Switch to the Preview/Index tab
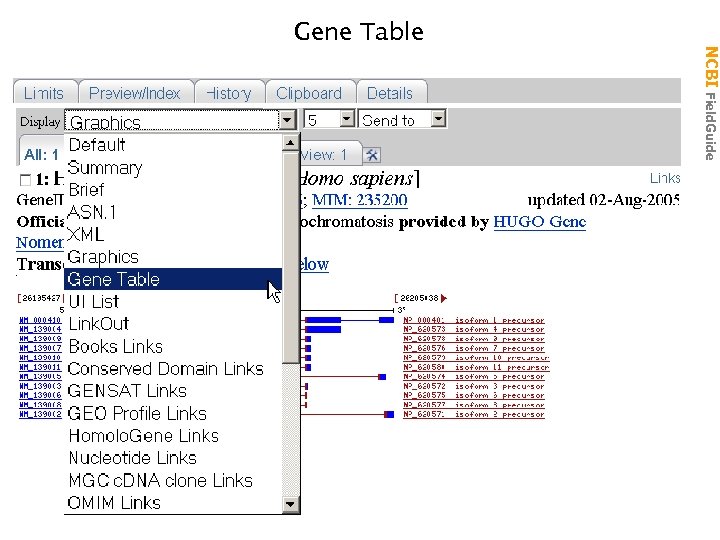 [134, 93]
